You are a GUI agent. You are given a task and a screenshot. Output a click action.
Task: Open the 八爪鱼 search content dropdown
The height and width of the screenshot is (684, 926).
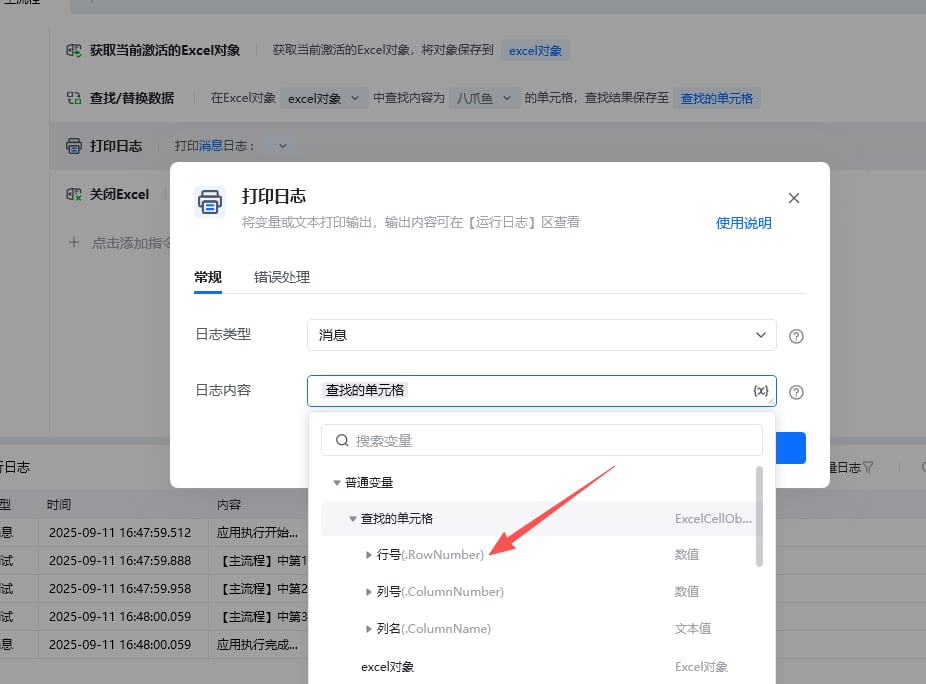tap(484, 99)
